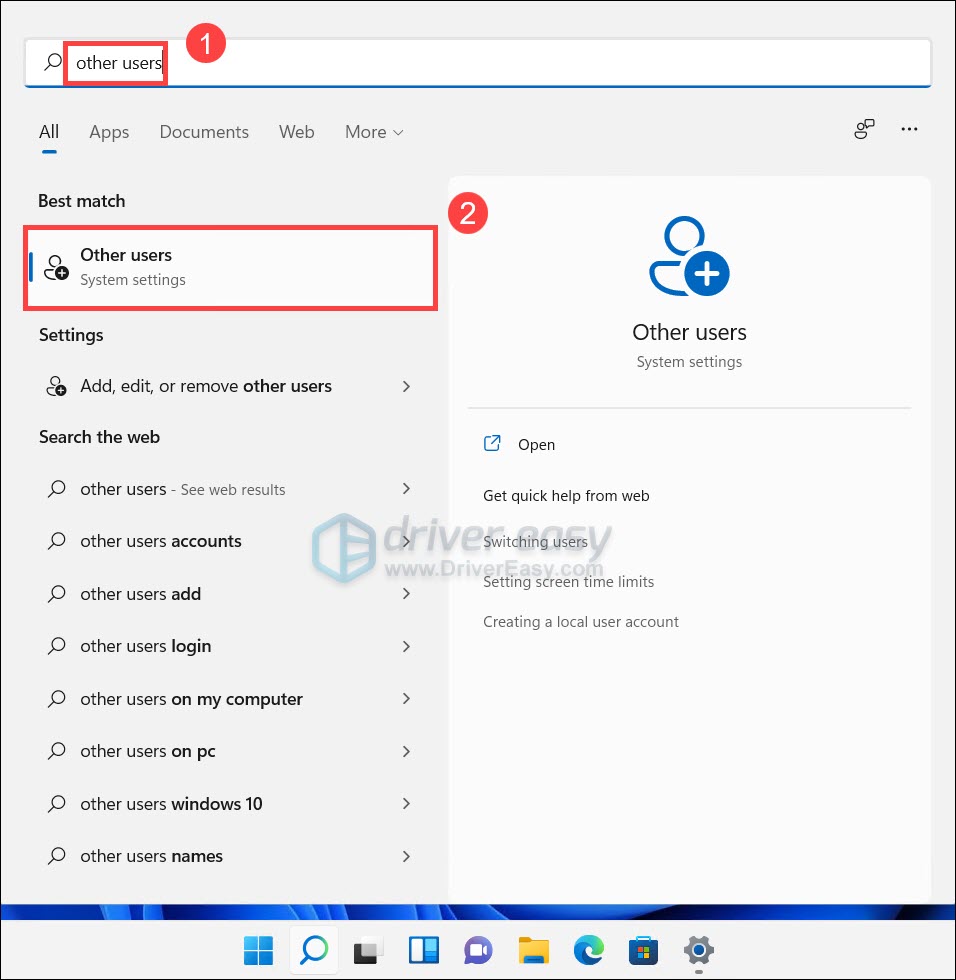This screenshot has width=956, height=980.
Task: Open Widgets from the taskbar
Action: [424, 951]
